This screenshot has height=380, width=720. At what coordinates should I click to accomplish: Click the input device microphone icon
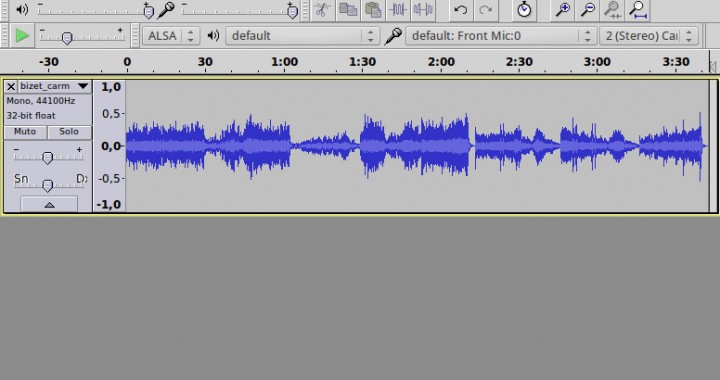393,36
